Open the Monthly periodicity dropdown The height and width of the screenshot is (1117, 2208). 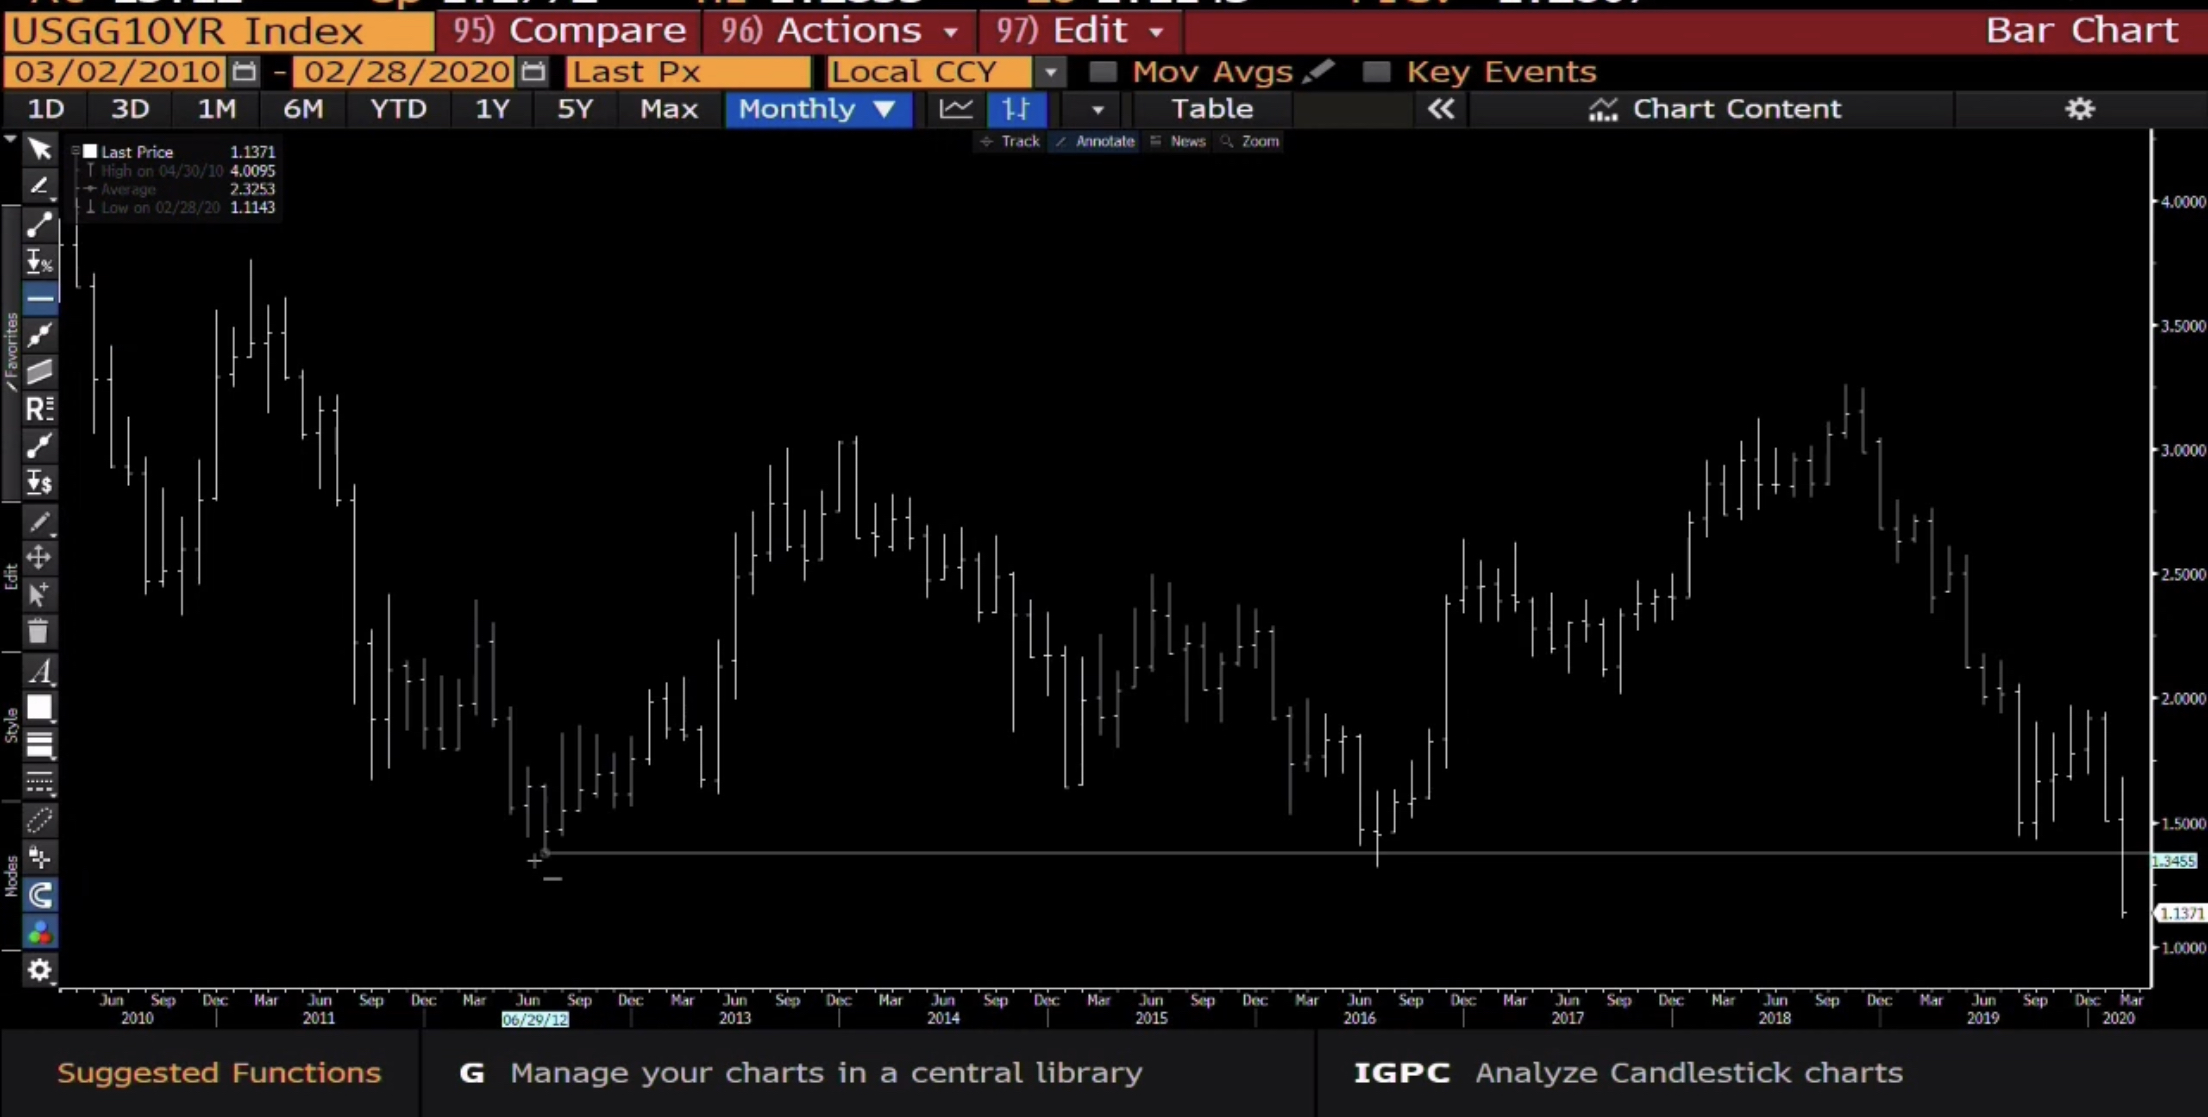pyautogui.click(x=817, y=109)
